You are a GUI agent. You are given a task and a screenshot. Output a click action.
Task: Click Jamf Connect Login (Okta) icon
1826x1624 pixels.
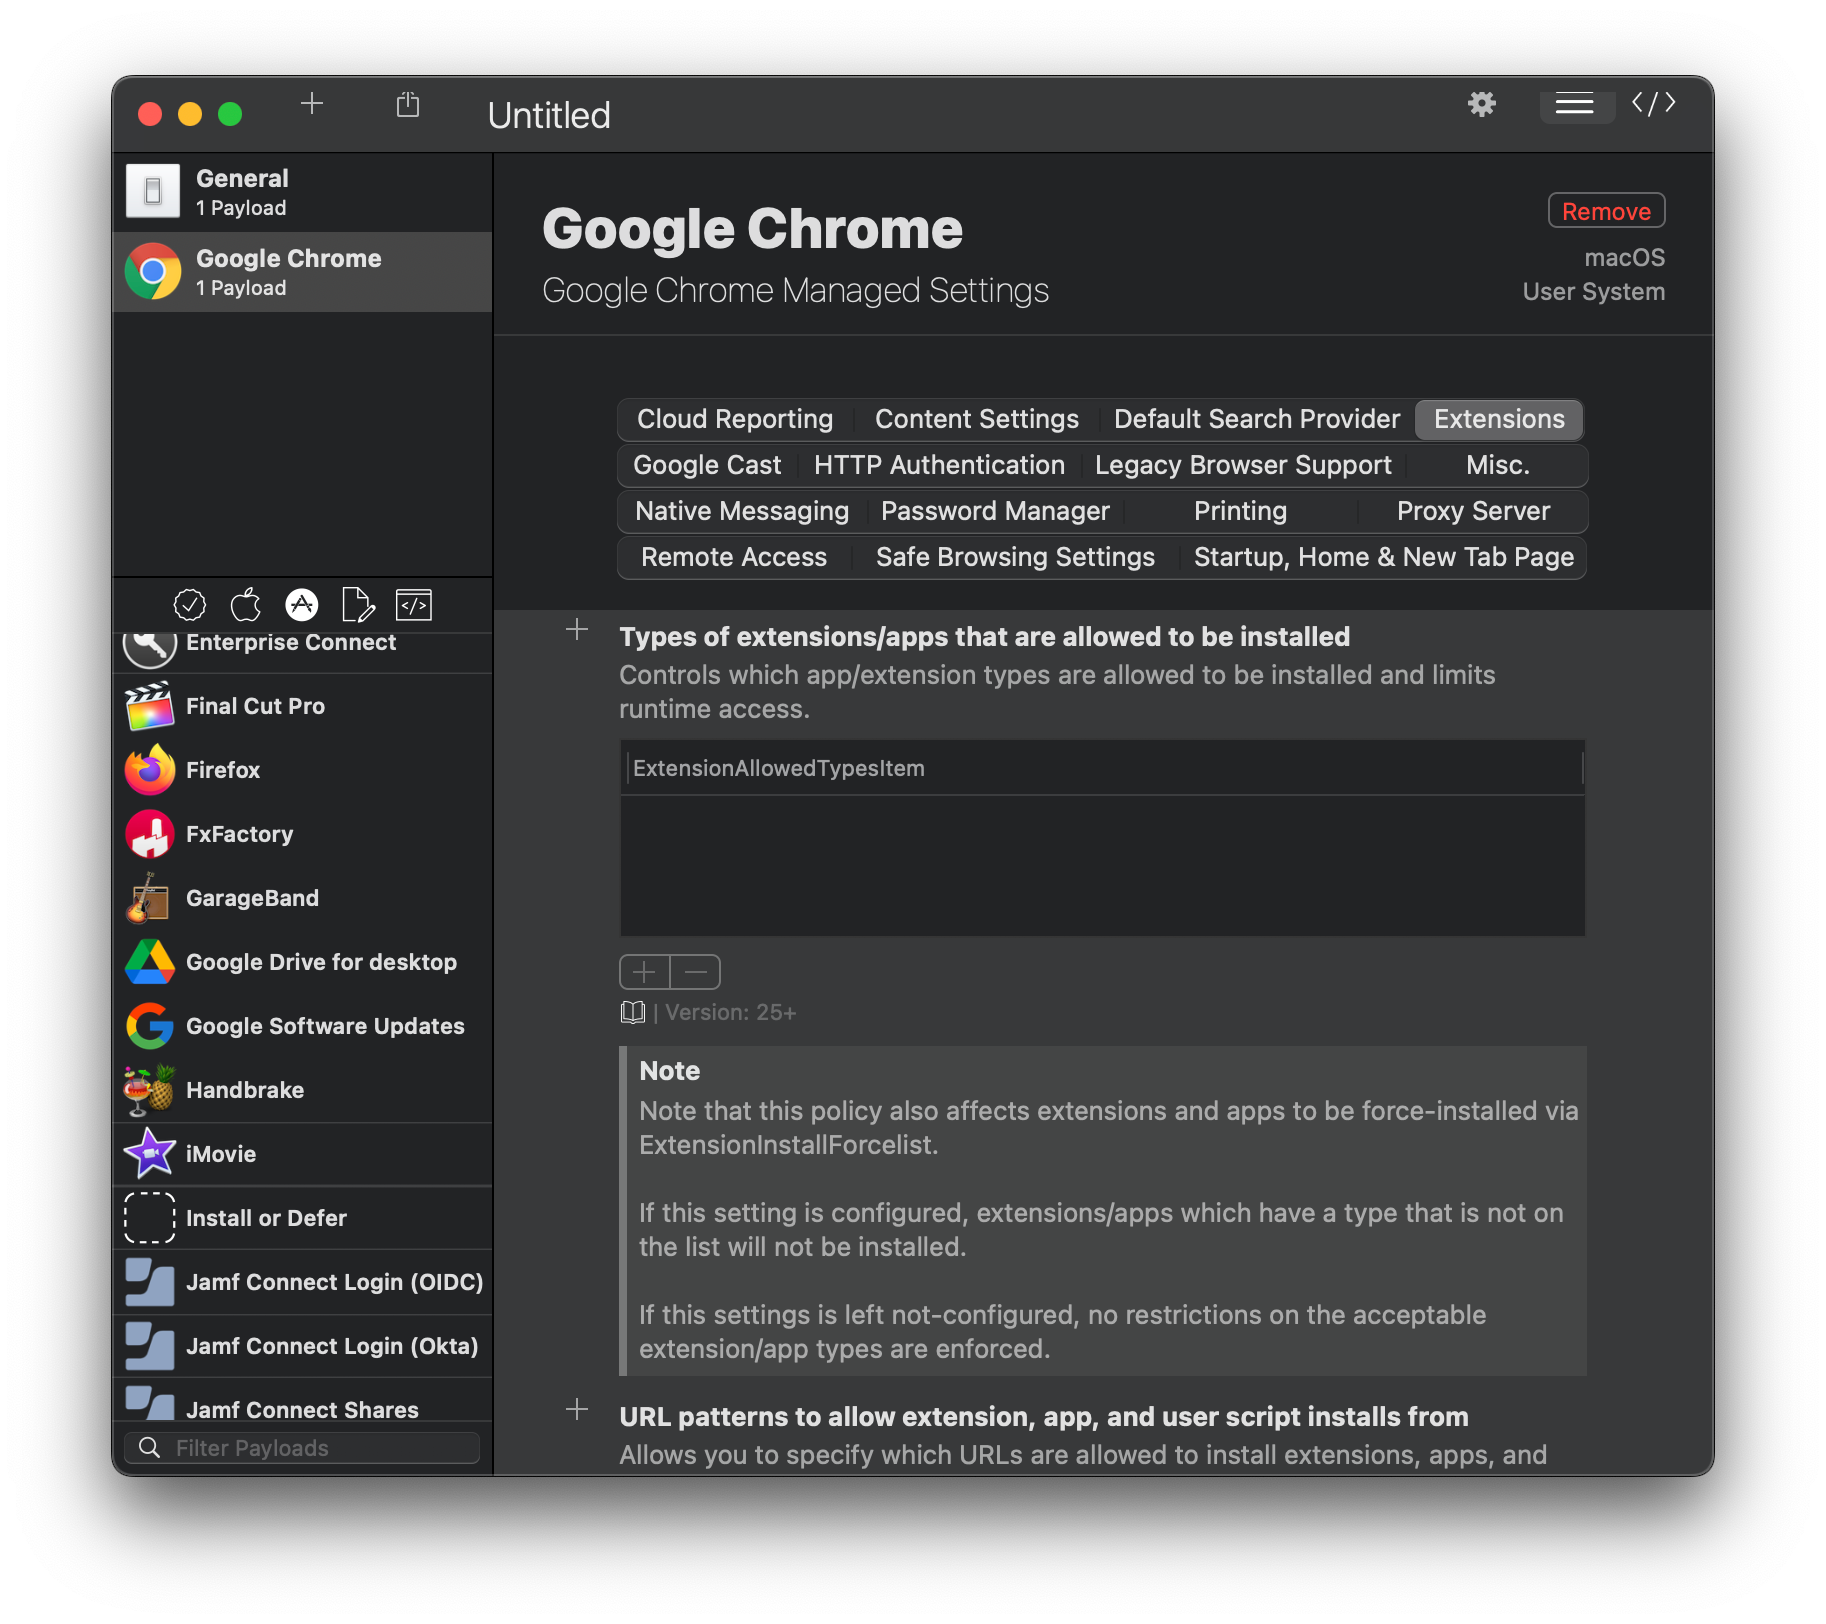(x=150, y=1346)
